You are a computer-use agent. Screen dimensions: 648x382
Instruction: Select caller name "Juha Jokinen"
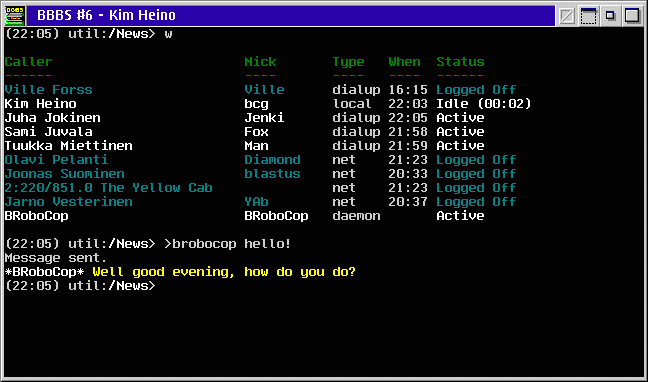[52, 118]
